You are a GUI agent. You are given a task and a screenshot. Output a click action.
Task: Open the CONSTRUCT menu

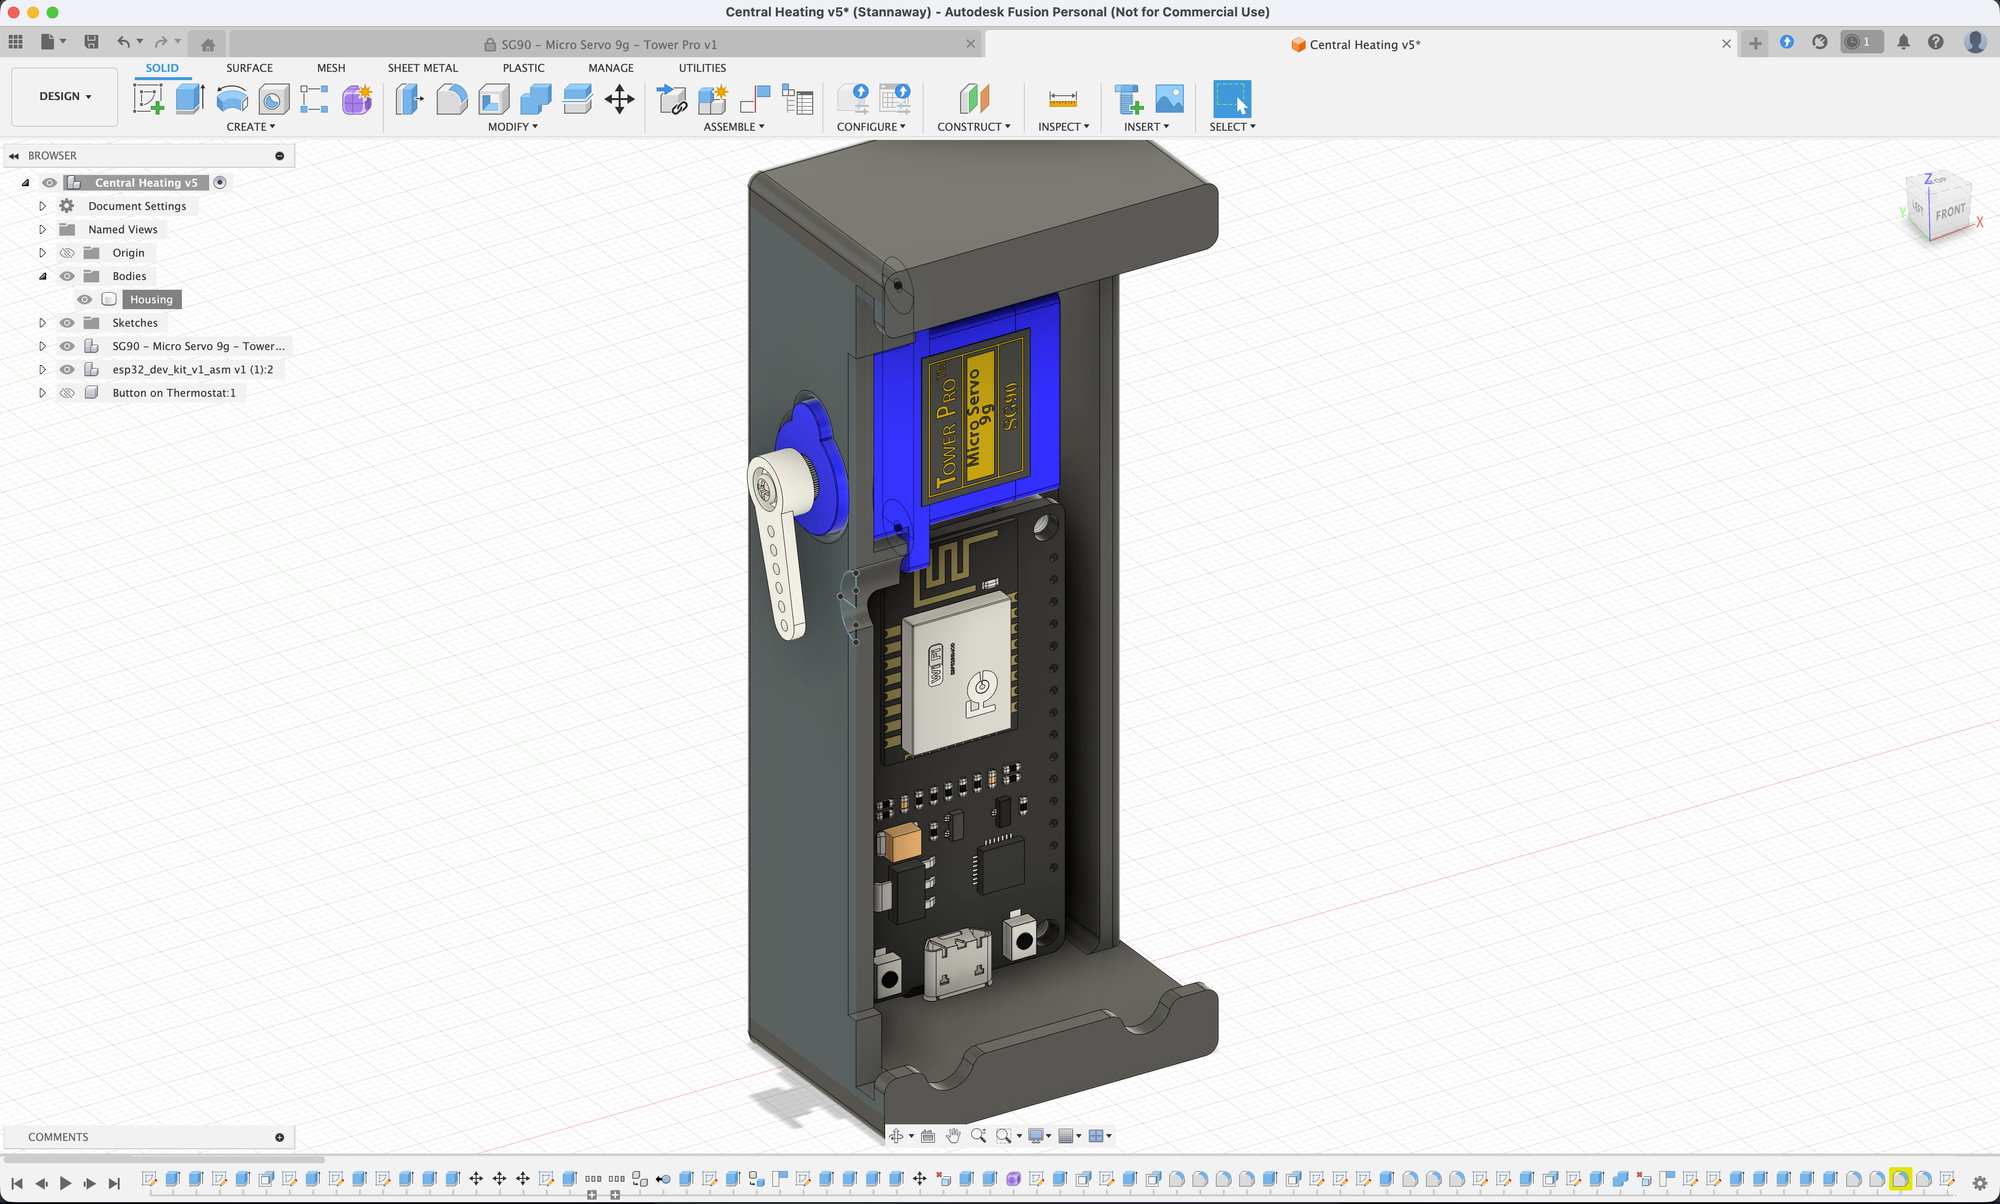click(973, 127)
